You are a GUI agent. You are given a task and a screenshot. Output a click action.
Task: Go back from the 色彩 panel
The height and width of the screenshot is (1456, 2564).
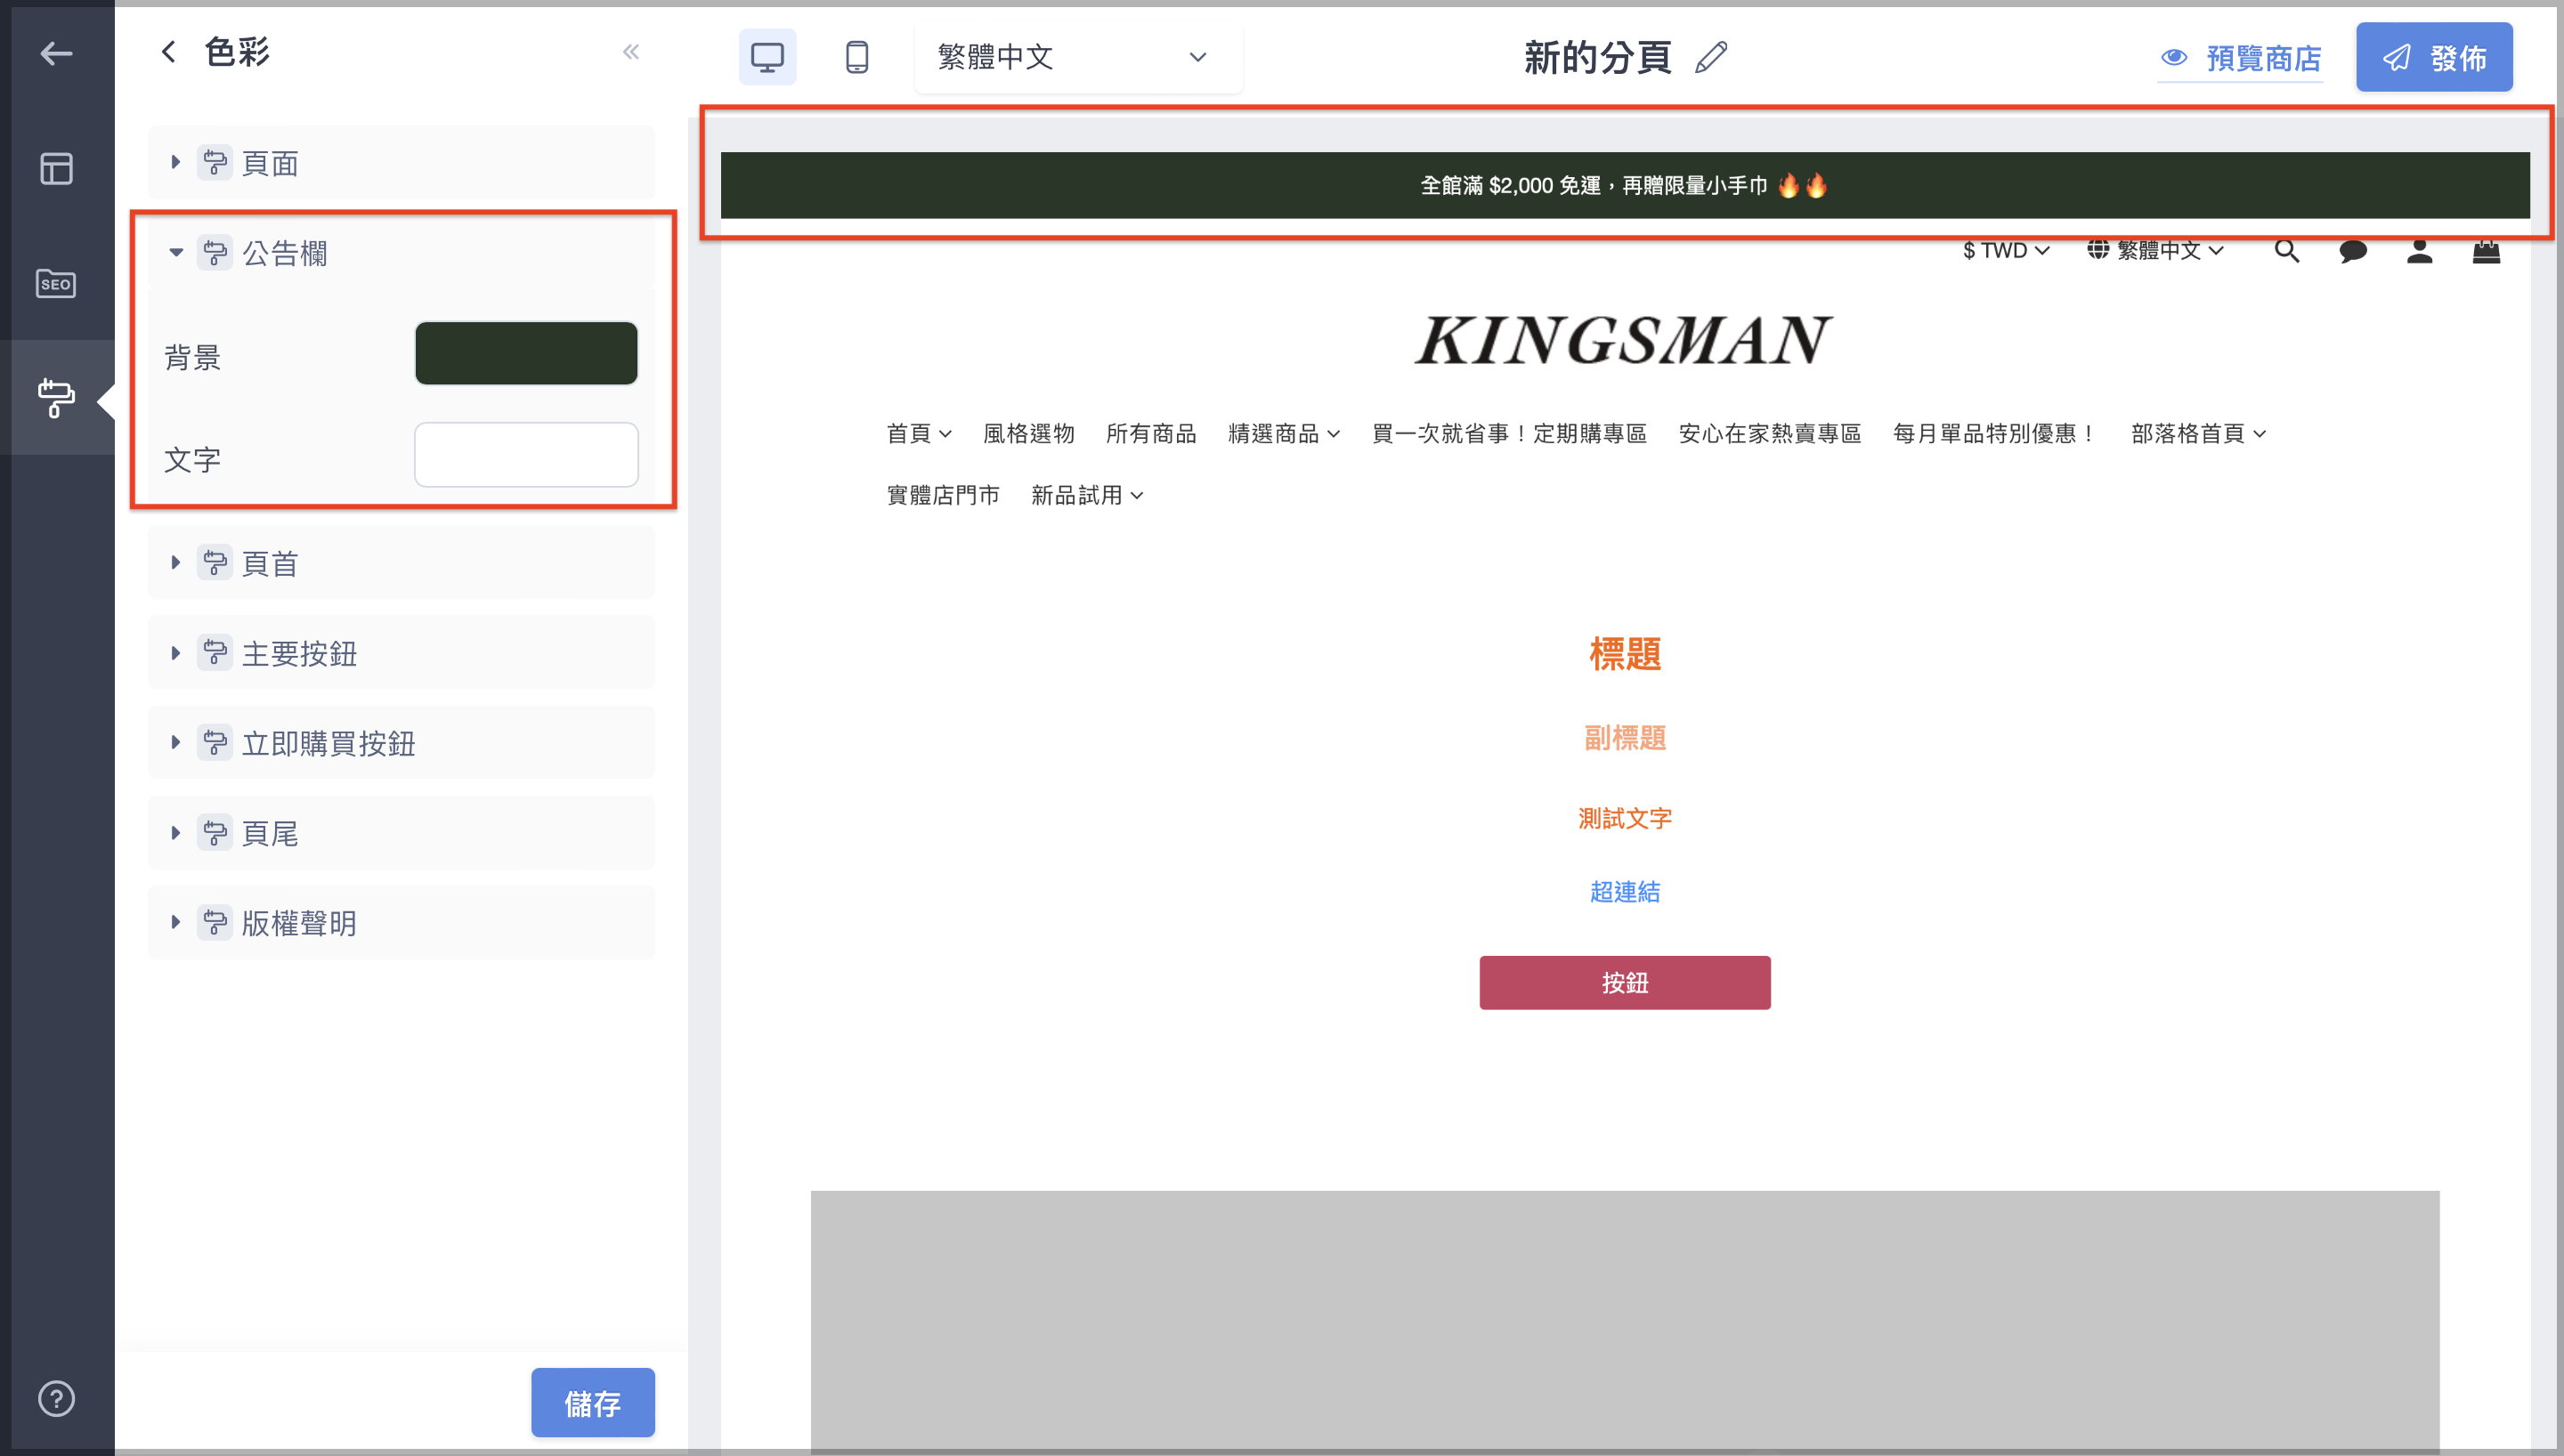[x=168, y=52]
